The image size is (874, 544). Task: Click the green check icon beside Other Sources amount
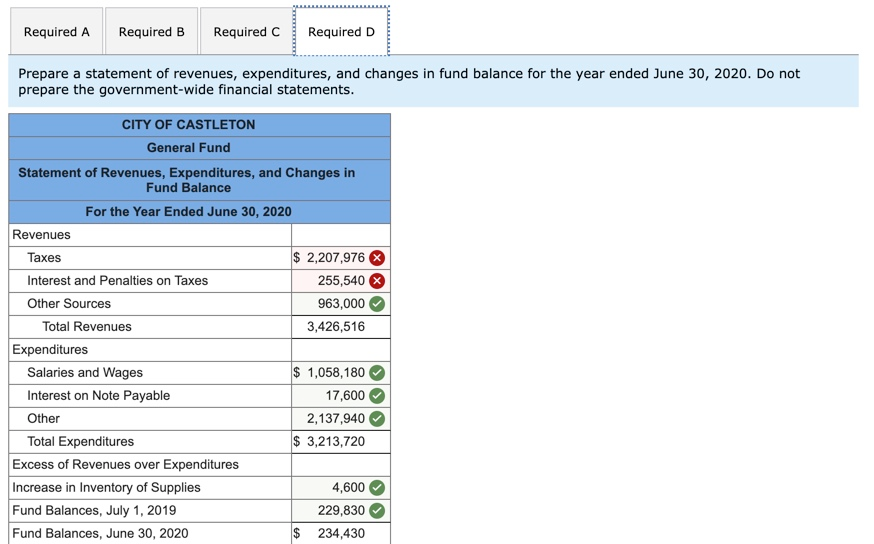pyautogui.click(x=377, y=304)
